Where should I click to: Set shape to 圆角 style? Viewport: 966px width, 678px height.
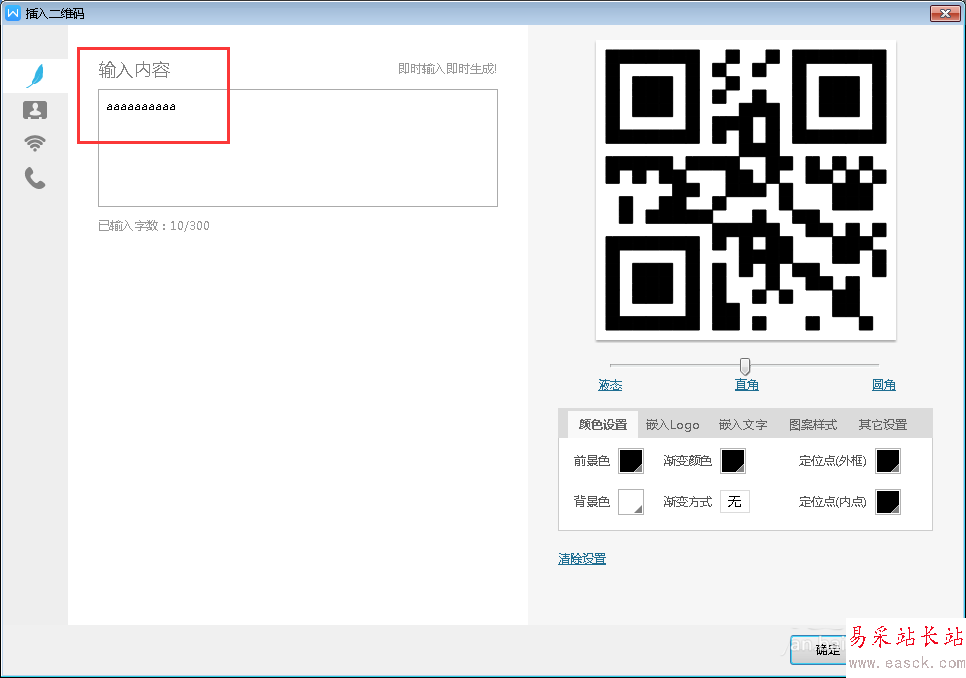883,385
